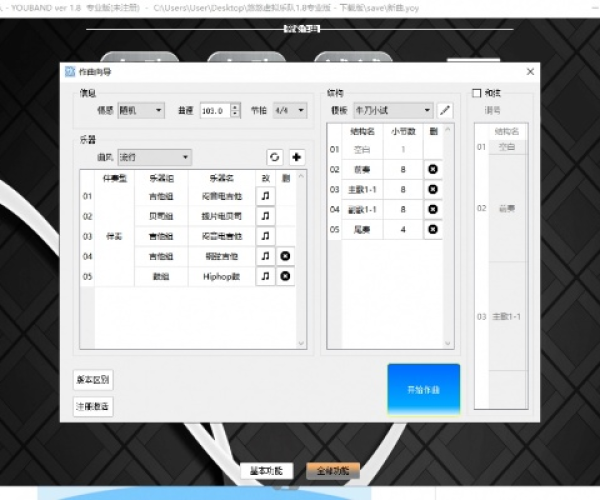
Task: Click the 主歌1-1 row in the chord panel
Action: 506,316
